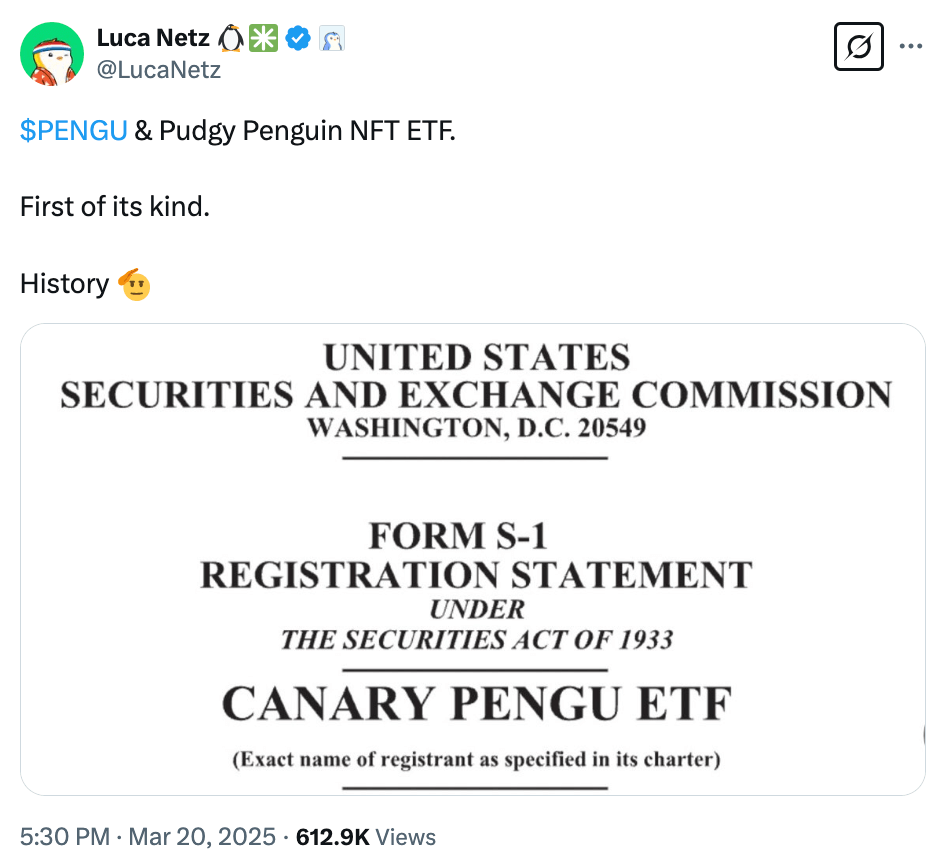Click the word History in the tweet
The height and width of the screenshot is (868, 948).
coord(64,284)
